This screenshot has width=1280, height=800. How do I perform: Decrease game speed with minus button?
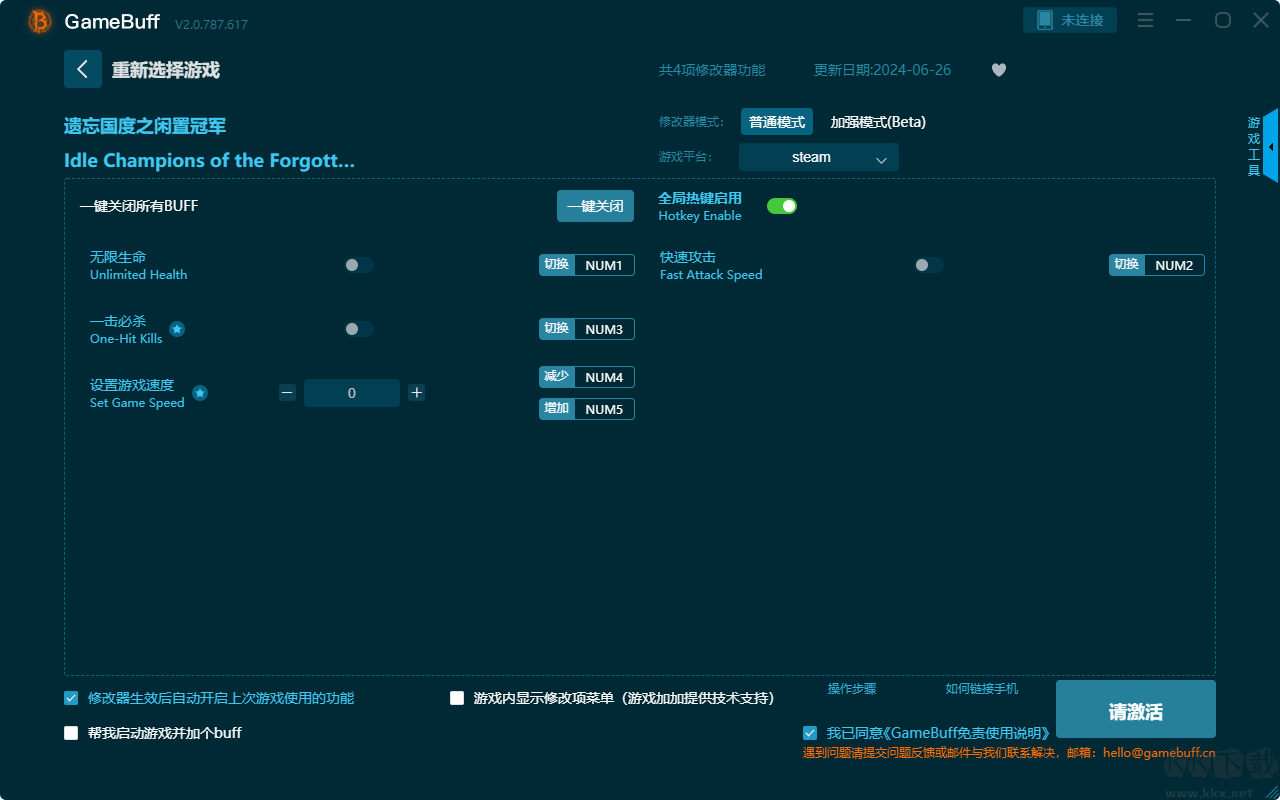click(287, 393)
